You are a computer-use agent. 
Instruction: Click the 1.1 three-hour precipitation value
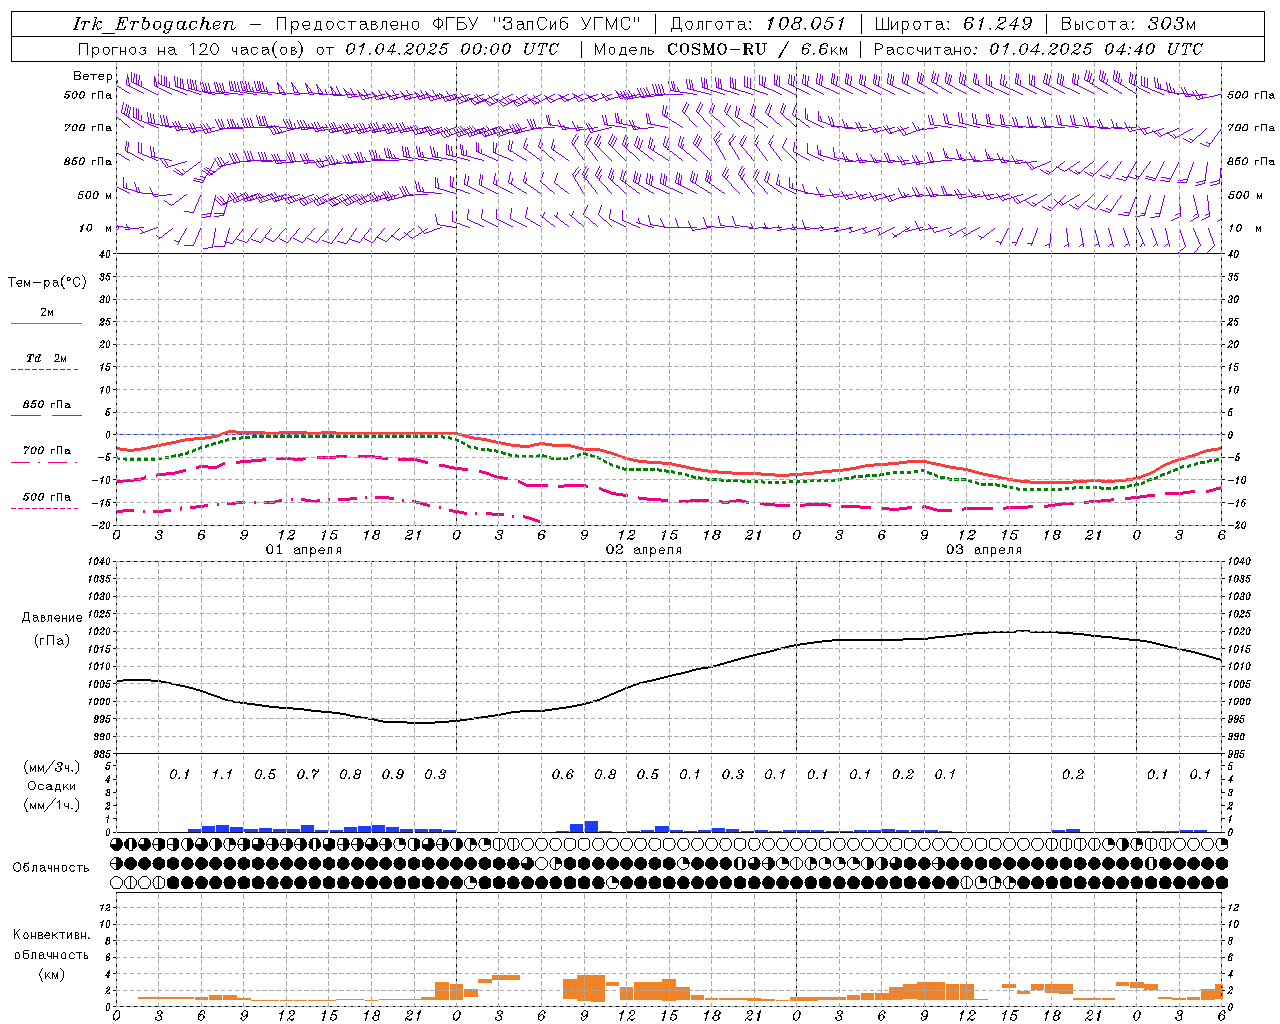click(222, 774)
